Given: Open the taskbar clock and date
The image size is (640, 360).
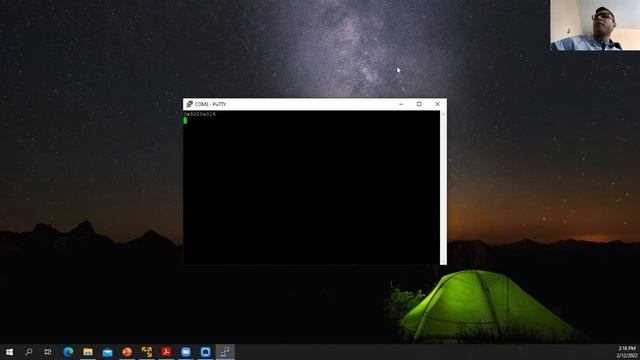Looking at the screenshot, I should pos(627,352).
